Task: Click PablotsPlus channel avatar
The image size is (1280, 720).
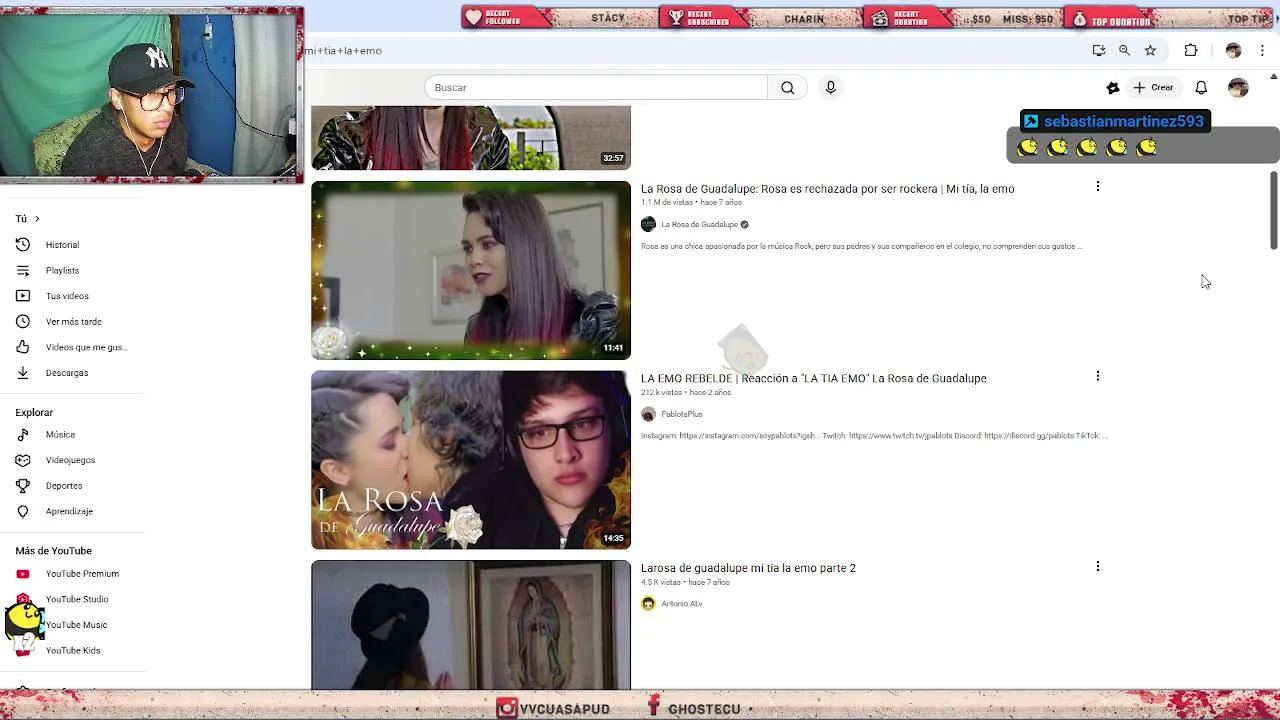Action: (x=648, y=414)
